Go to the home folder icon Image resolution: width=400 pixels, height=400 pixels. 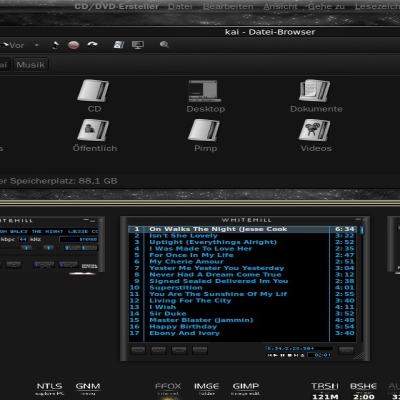pos(119,45)
